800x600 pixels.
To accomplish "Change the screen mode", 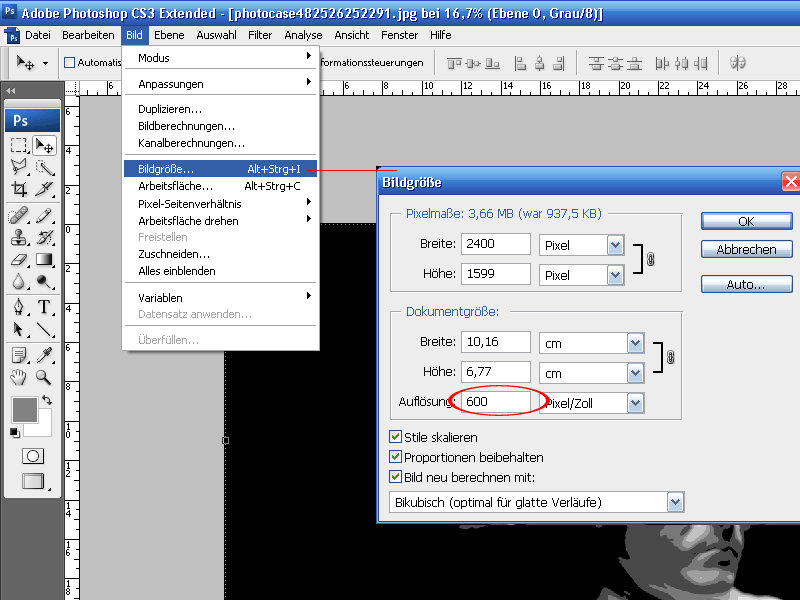I will pyautogui.click(x=34, y=481).
